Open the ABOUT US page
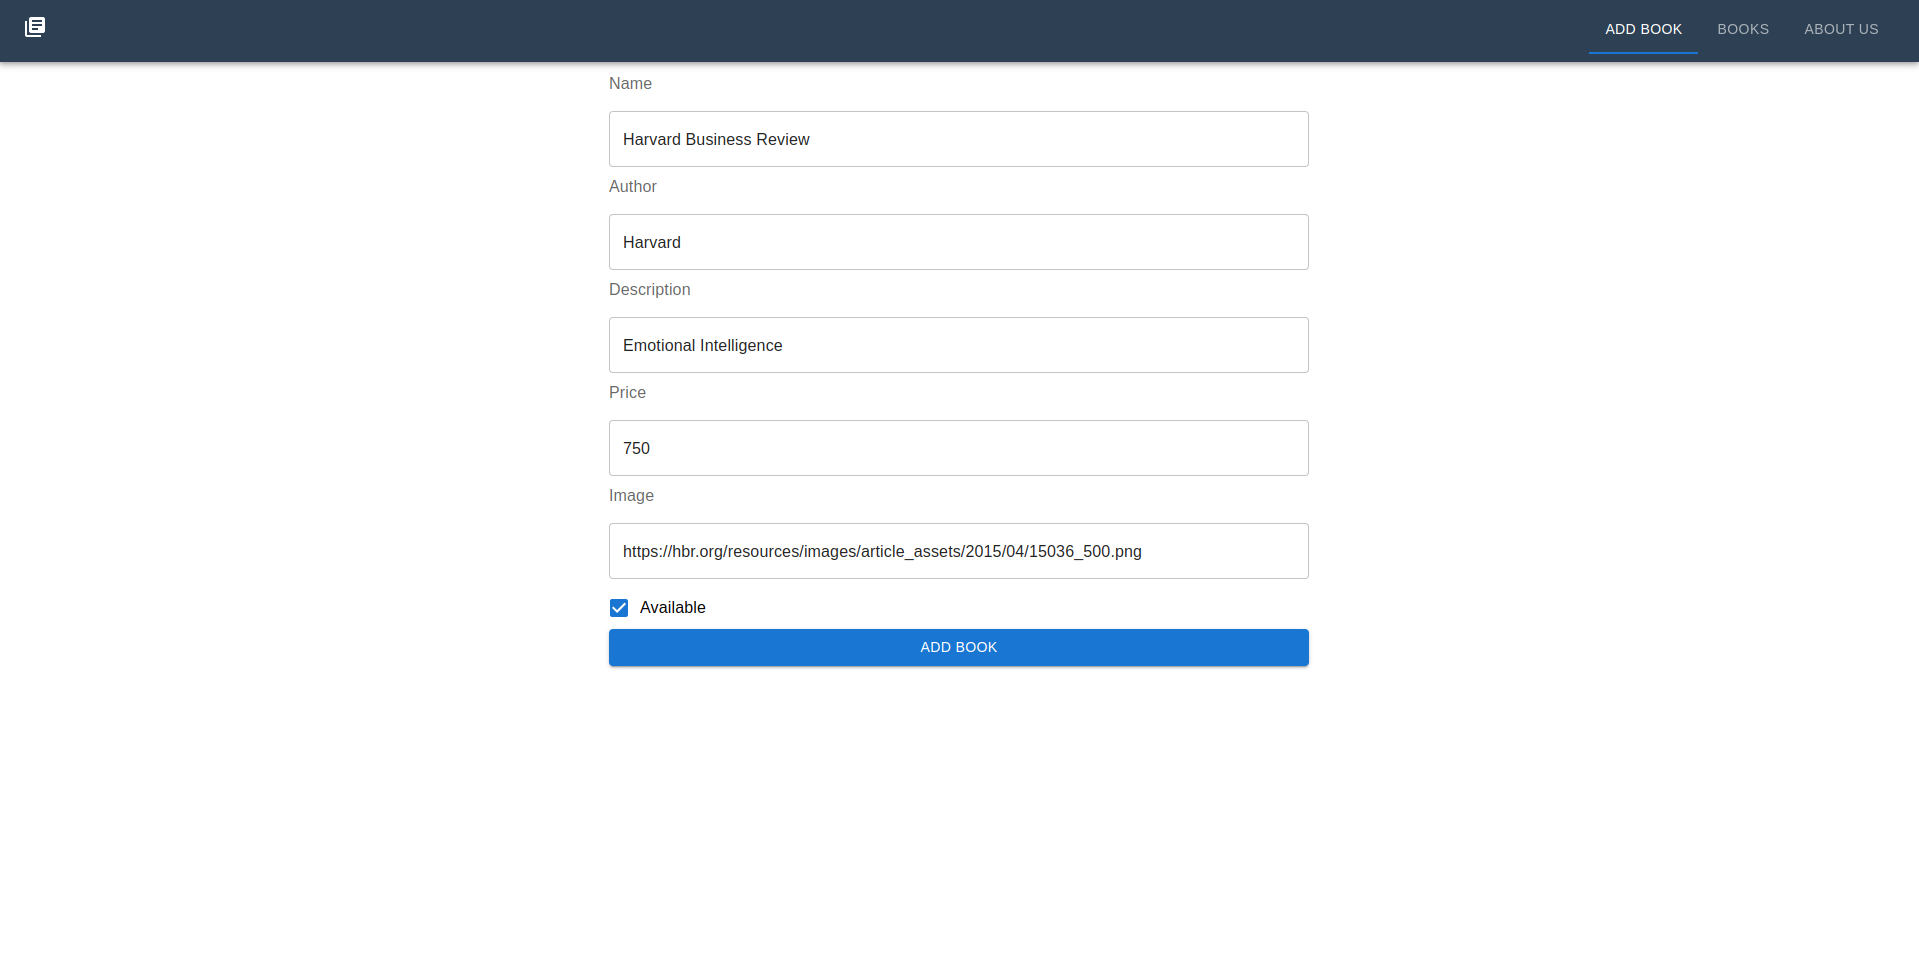Viewport: 1919px width, 978px height. point(1841,29)
